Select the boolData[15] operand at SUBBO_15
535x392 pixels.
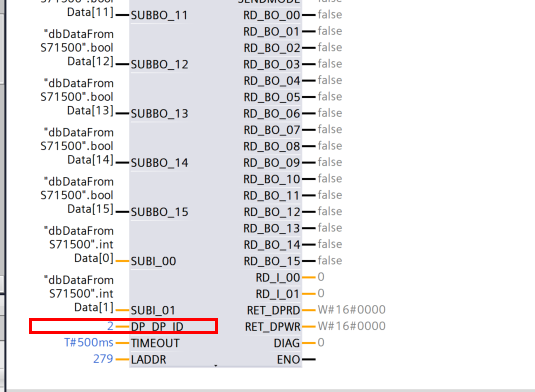coord(77,195)
